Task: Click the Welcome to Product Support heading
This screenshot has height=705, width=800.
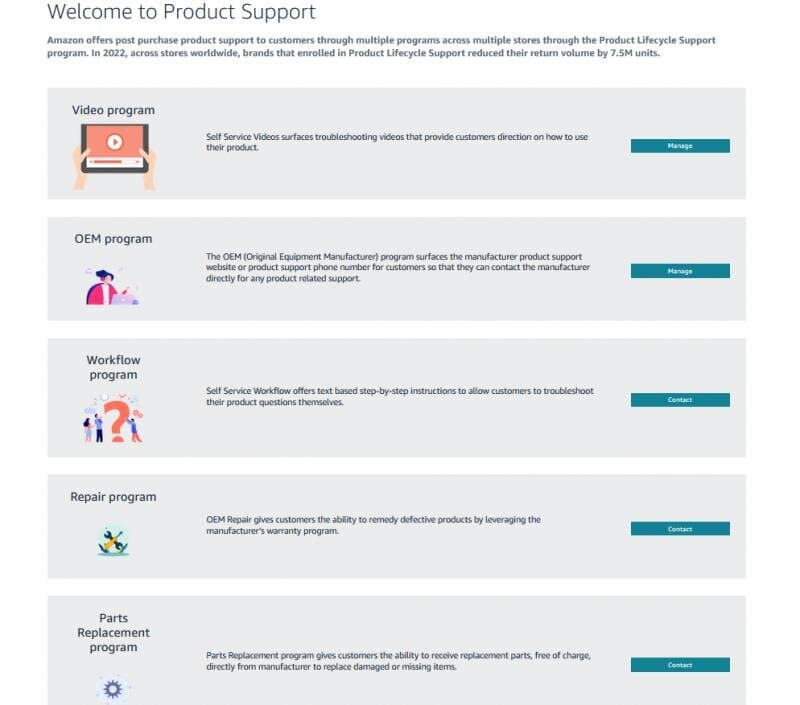Action: point(180,13)
